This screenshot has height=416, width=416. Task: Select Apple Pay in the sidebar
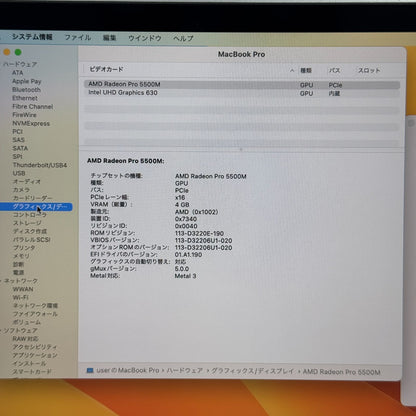tap(27, 81)
